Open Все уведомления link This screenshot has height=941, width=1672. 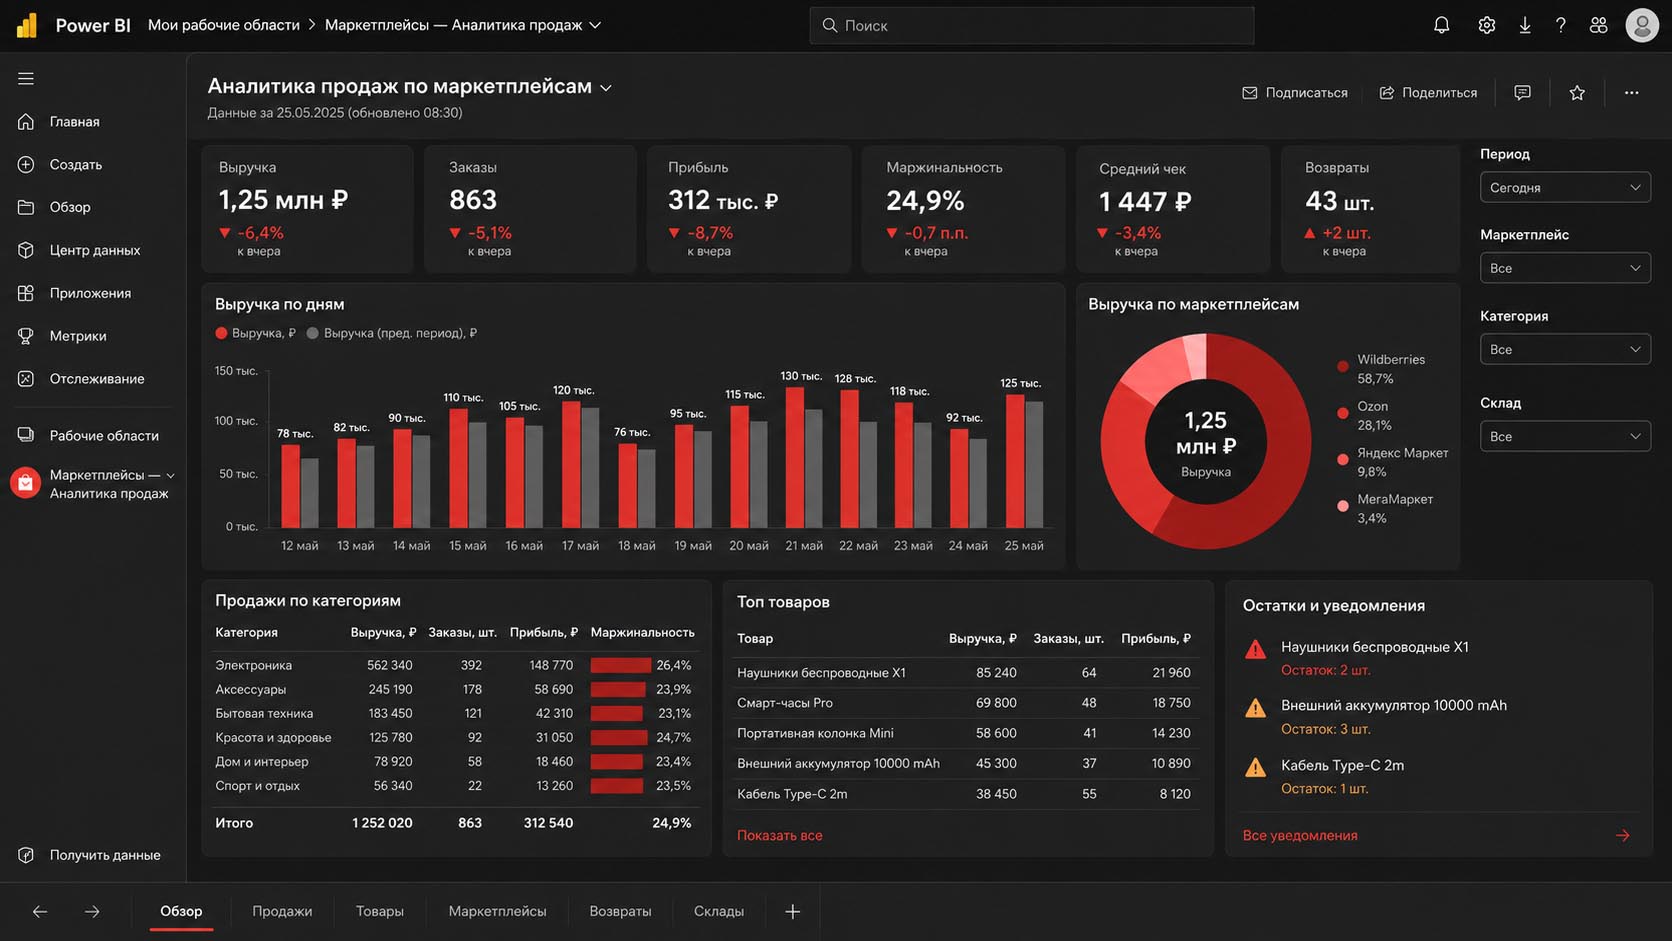pyautogui.click(x=1300, y=835)
